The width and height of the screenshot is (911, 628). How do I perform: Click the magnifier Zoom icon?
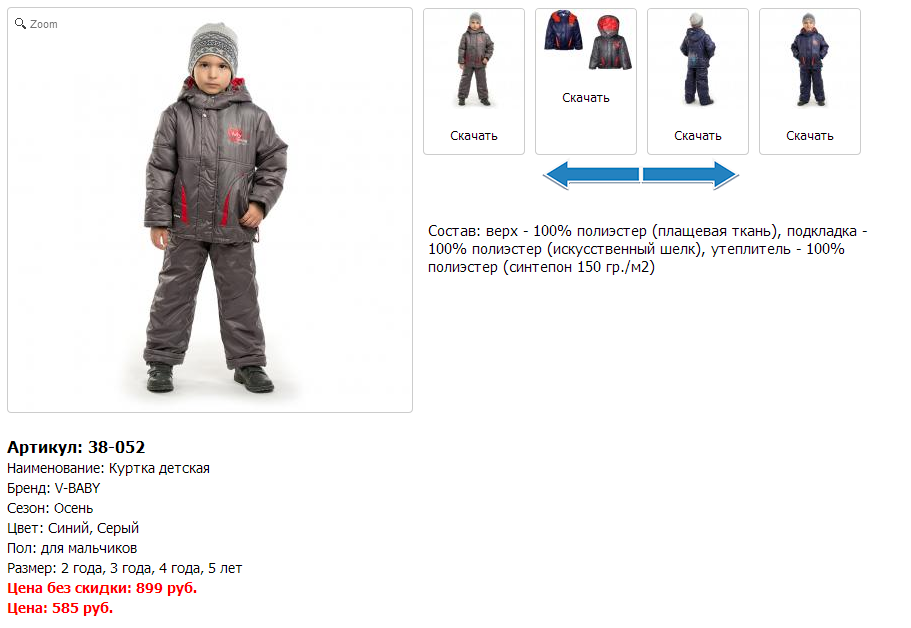click(x=20, y=23)
